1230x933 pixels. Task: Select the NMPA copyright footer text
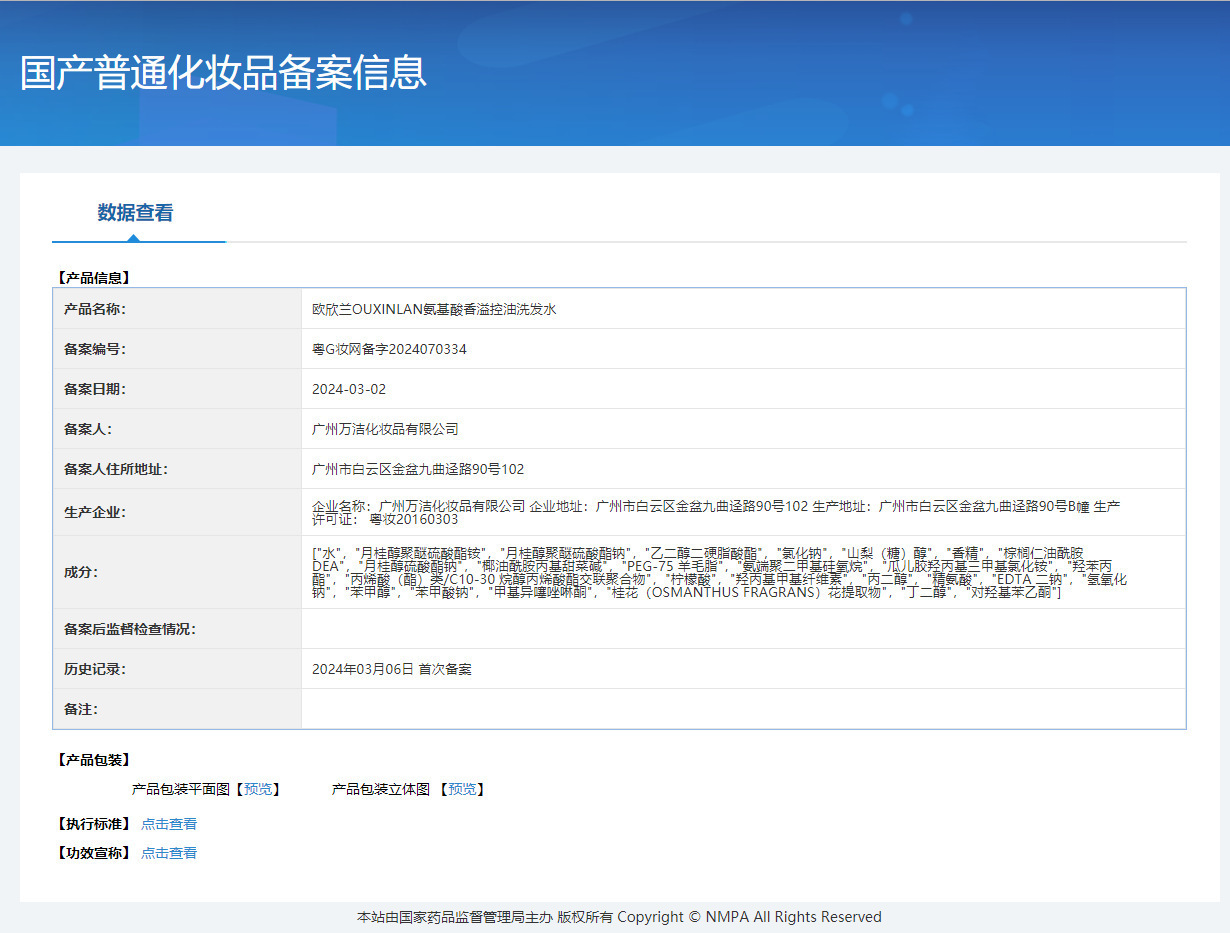619,917
